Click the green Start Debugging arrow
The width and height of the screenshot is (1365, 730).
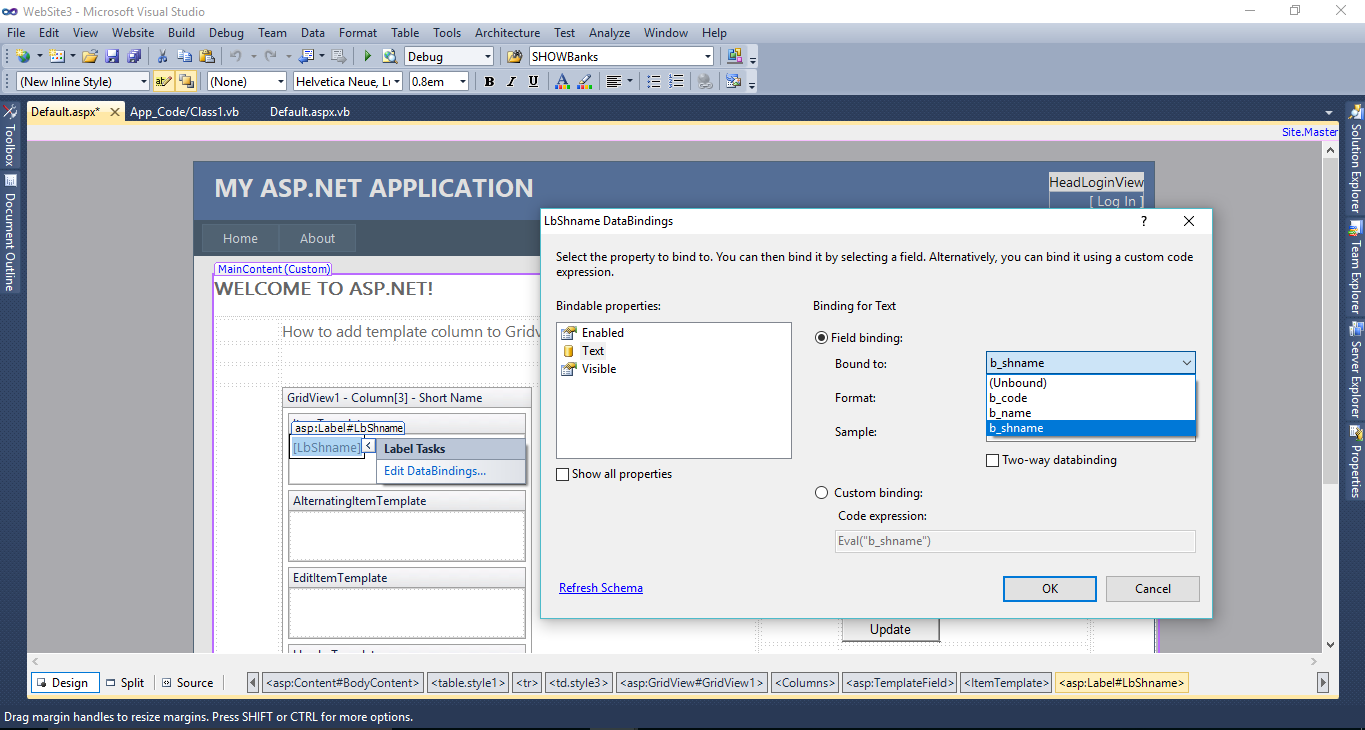click(x=368, y=57)
